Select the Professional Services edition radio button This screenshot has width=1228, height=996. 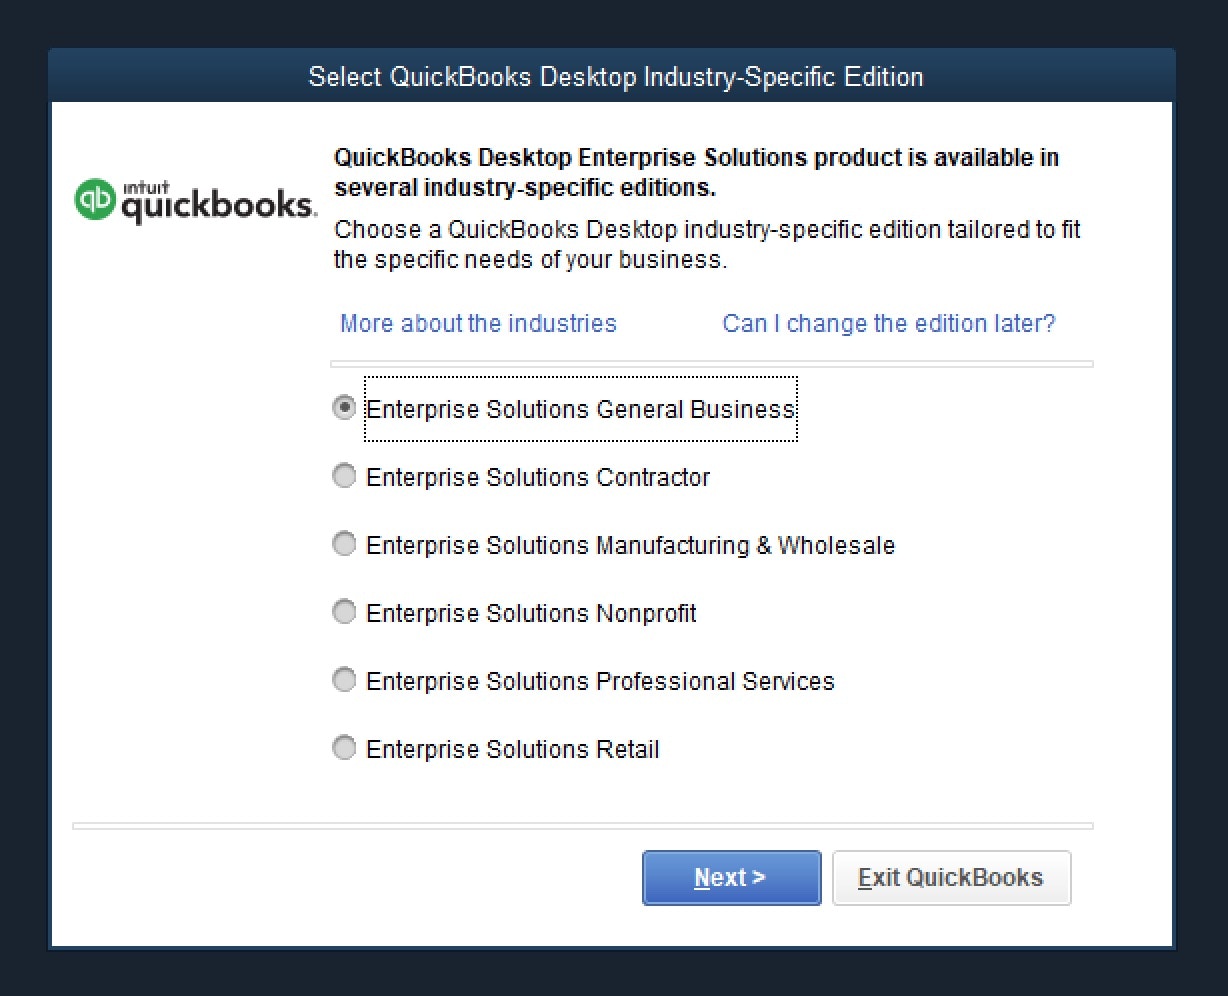[344, 680]
